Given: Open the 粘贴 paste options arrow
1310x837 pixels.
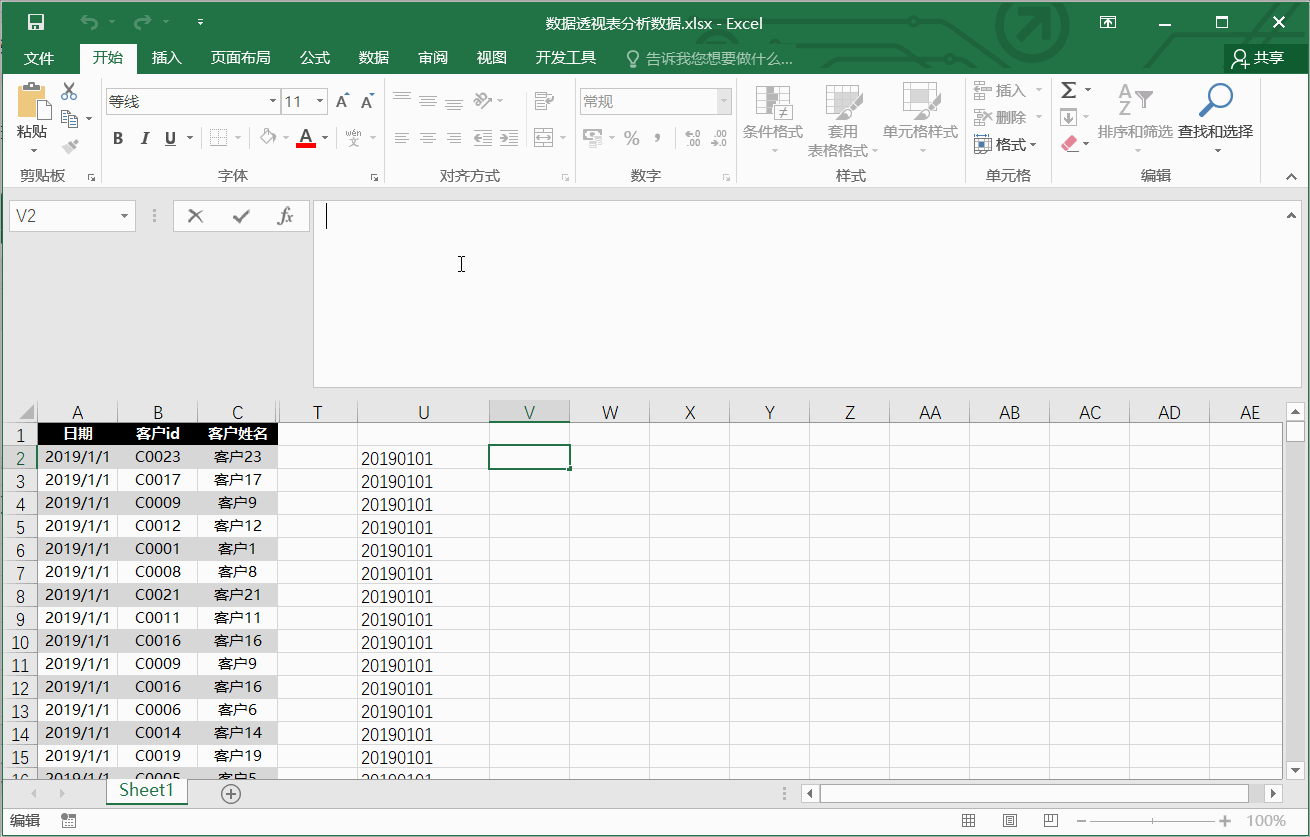Looking at the screenshot, I should pyautogui.click(x=32, y=149).
